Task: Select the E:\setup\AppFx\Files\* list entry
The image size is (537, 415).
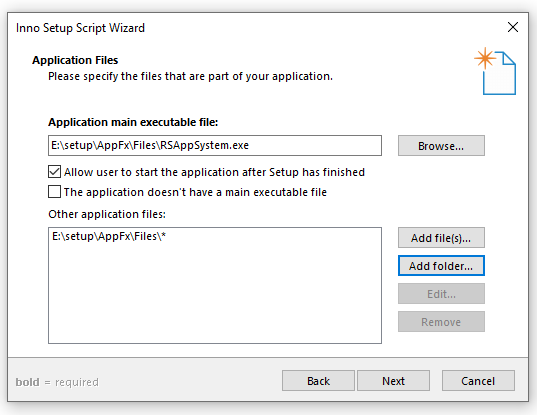Action: 109,236
